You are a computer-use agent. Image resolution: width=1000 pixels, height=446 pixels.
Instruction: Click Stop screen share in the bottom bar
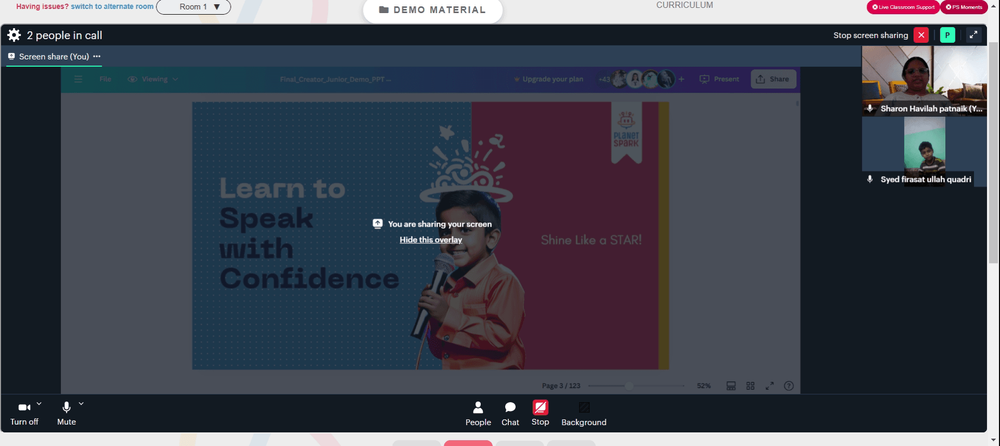pyautogui.click(x=540, y=414)
